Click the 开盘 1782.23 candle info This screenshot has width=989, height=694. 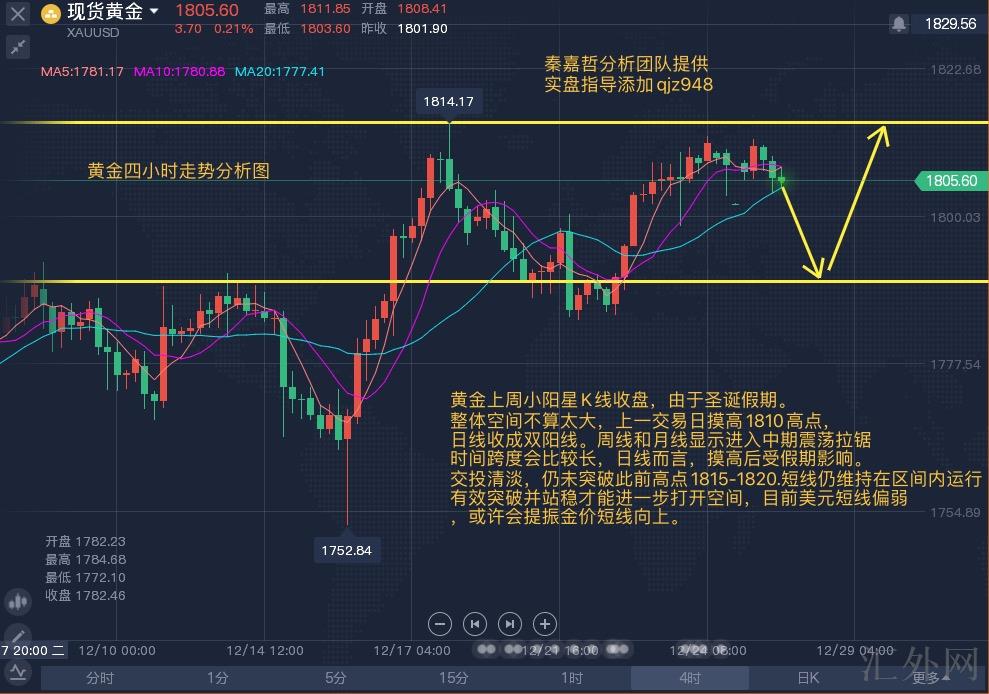[x=85, y=541]
